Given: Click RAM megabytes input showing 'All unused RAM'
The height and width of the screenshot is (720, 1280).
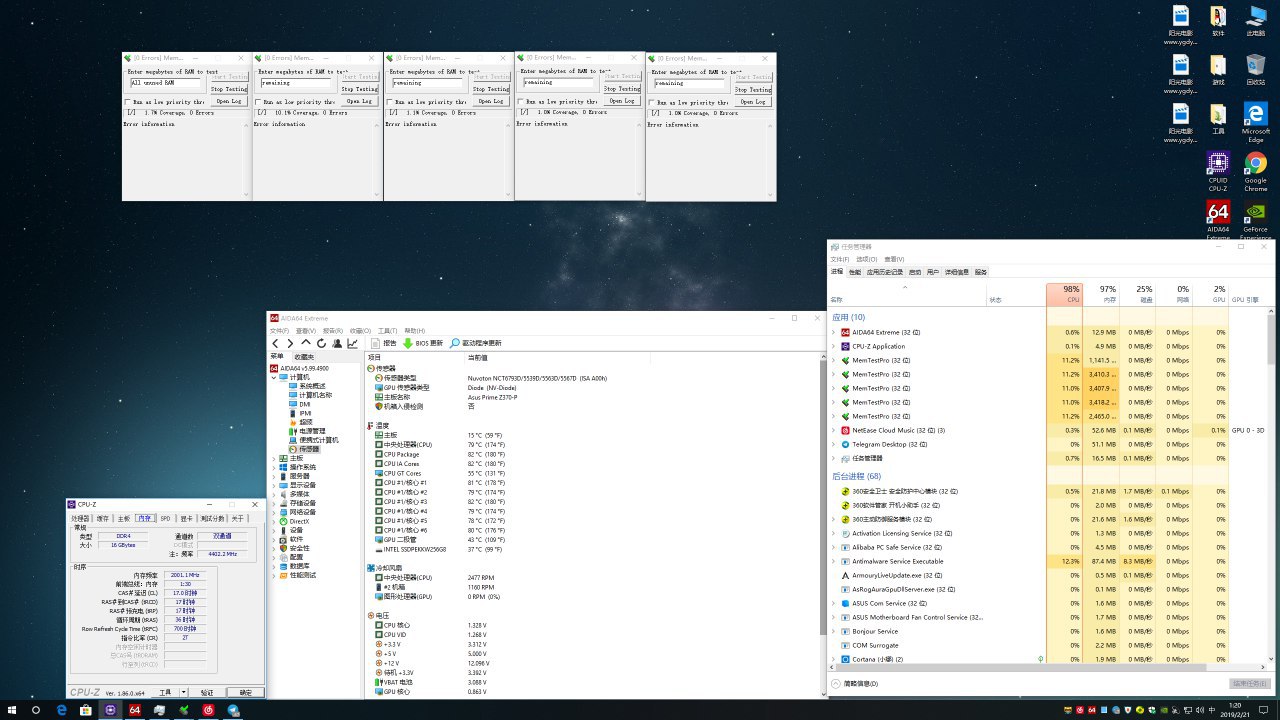Looking at the screenshot, I should tap(165, 83).
